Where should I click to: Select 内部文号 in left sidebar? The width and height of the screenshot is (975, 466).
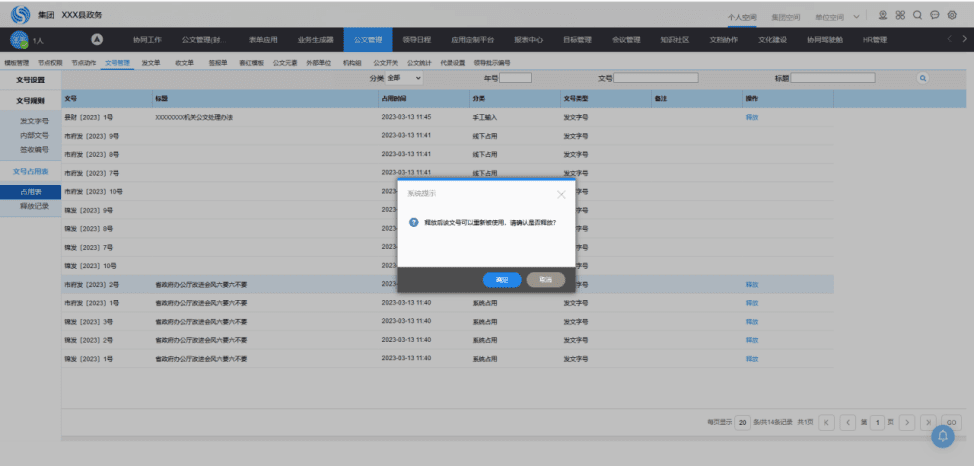[x=34, y=135]
